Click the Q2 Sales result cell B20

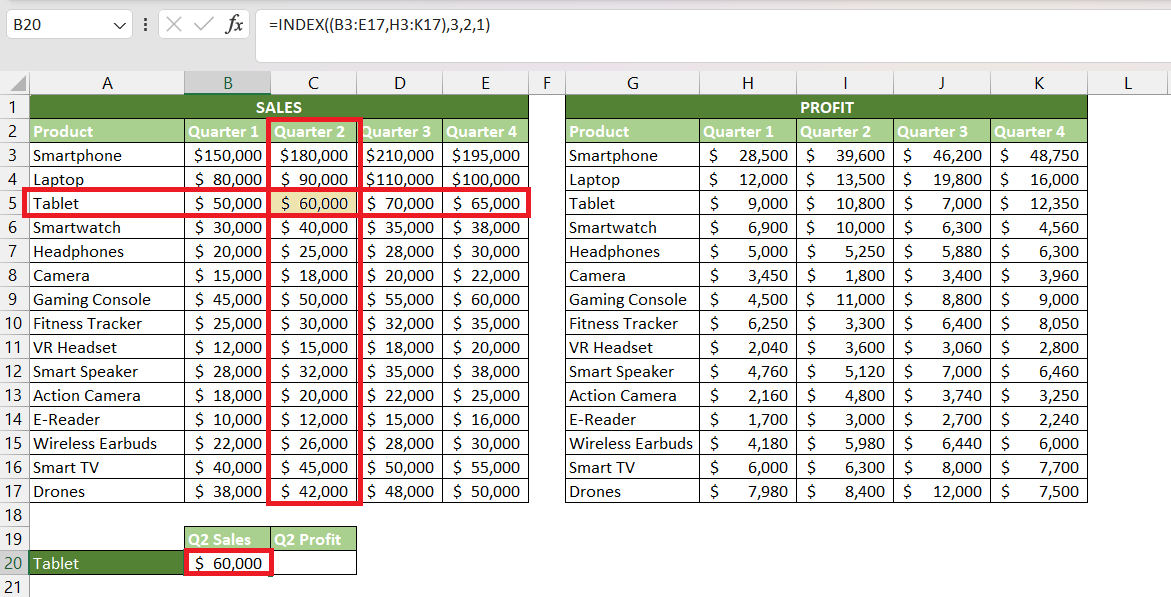click(x=228, y=563)
